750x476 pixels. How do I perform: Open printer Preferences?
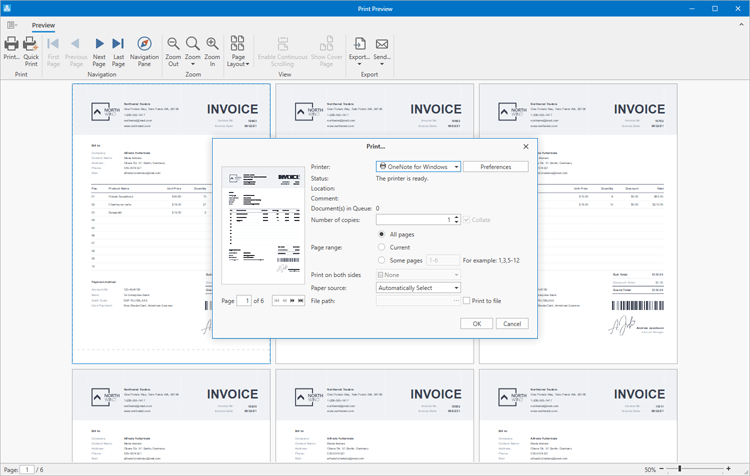click(495, 167)
